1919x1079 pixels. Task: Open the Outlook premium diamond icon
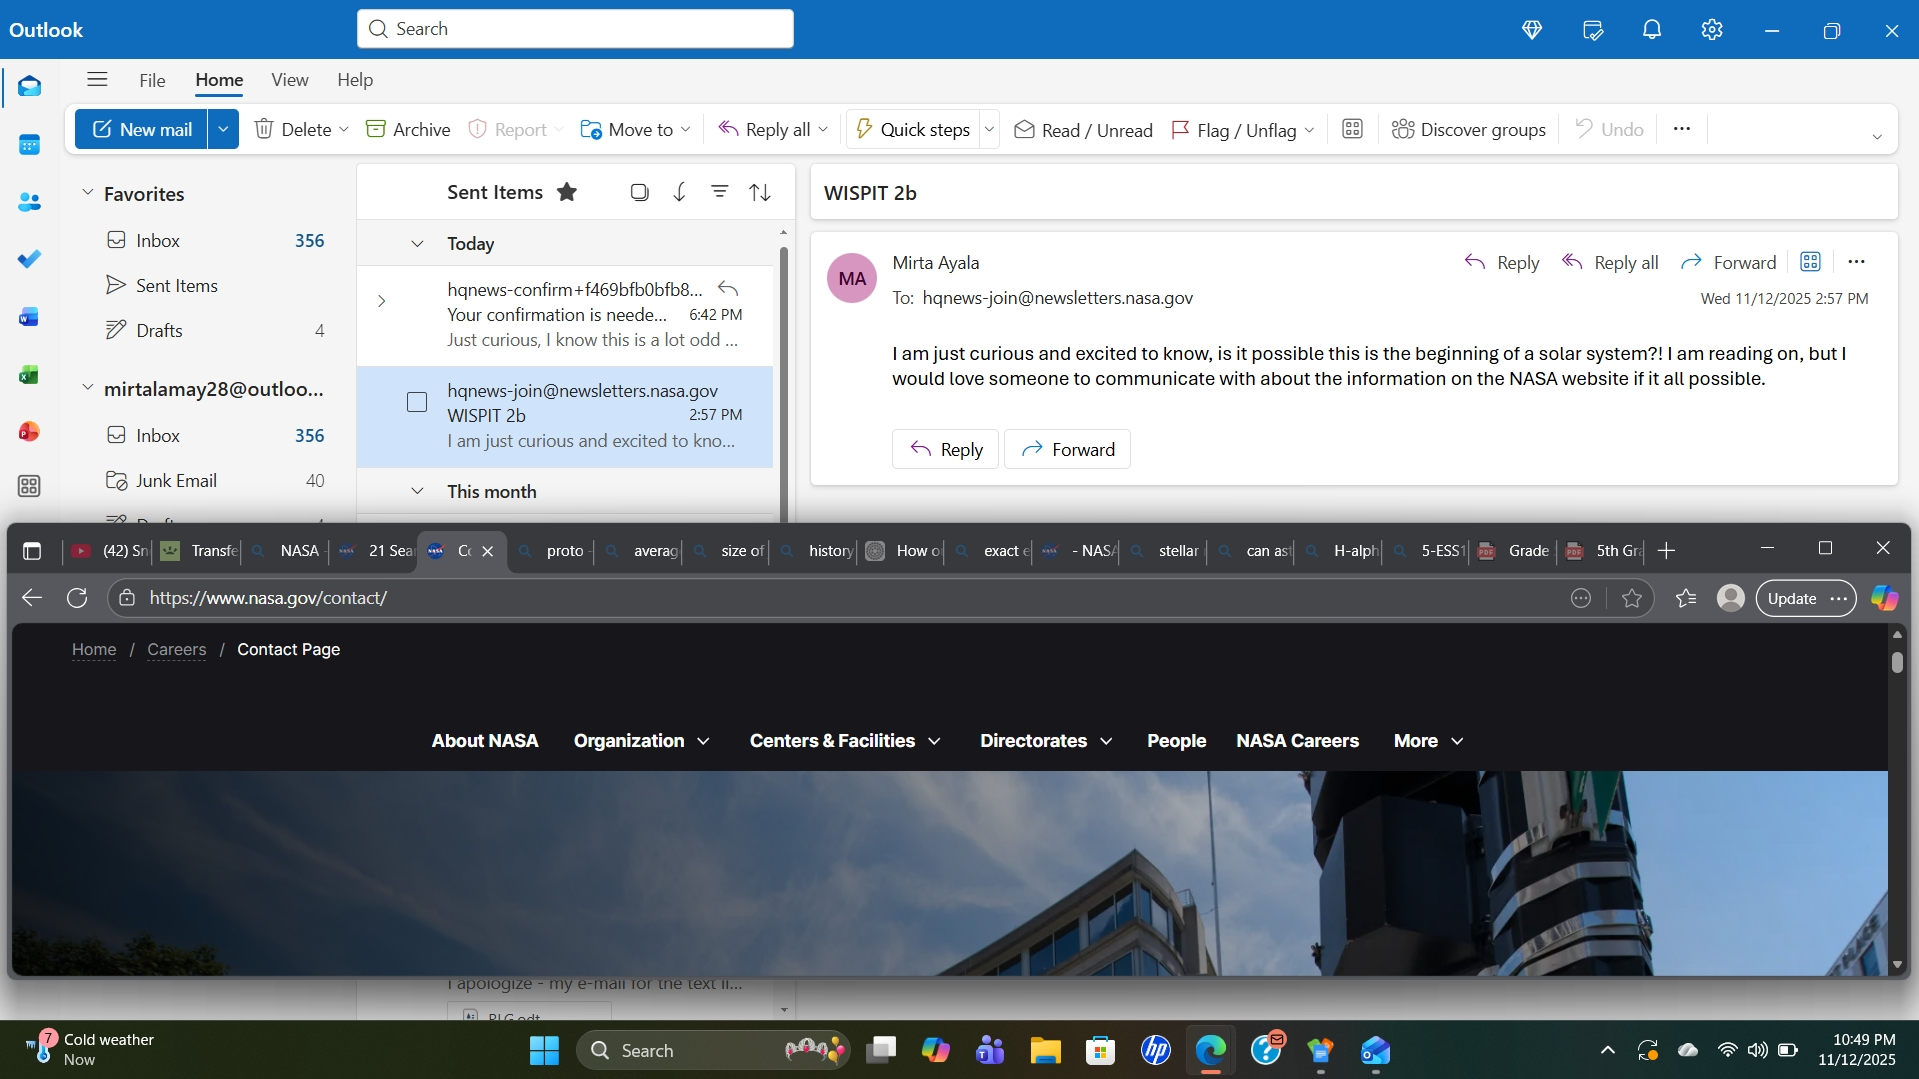[x=1532, y=30]
